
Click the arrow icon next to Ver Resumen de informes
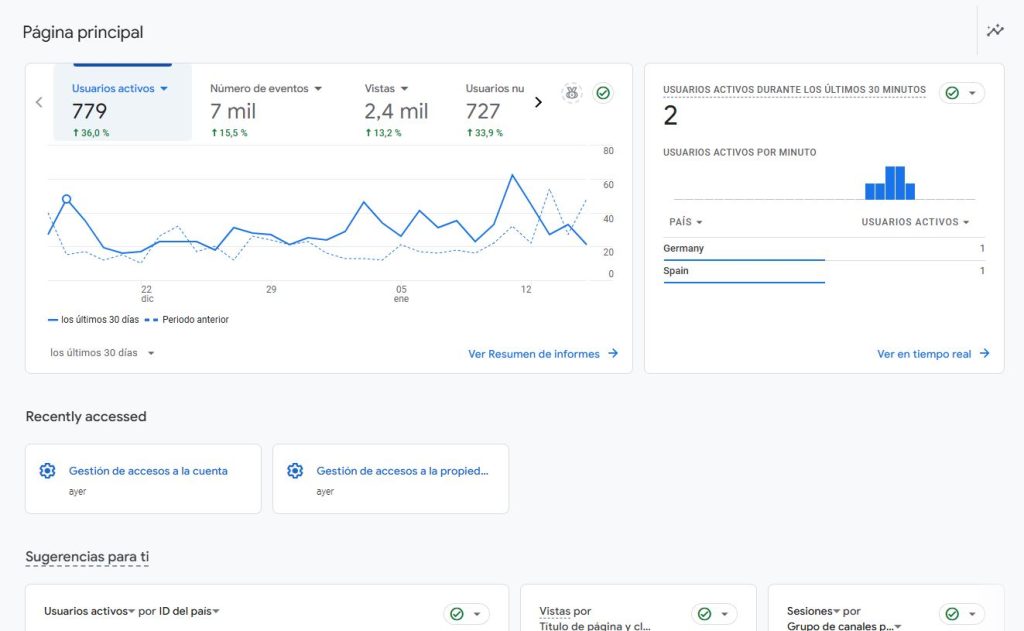tap(613, 353)
